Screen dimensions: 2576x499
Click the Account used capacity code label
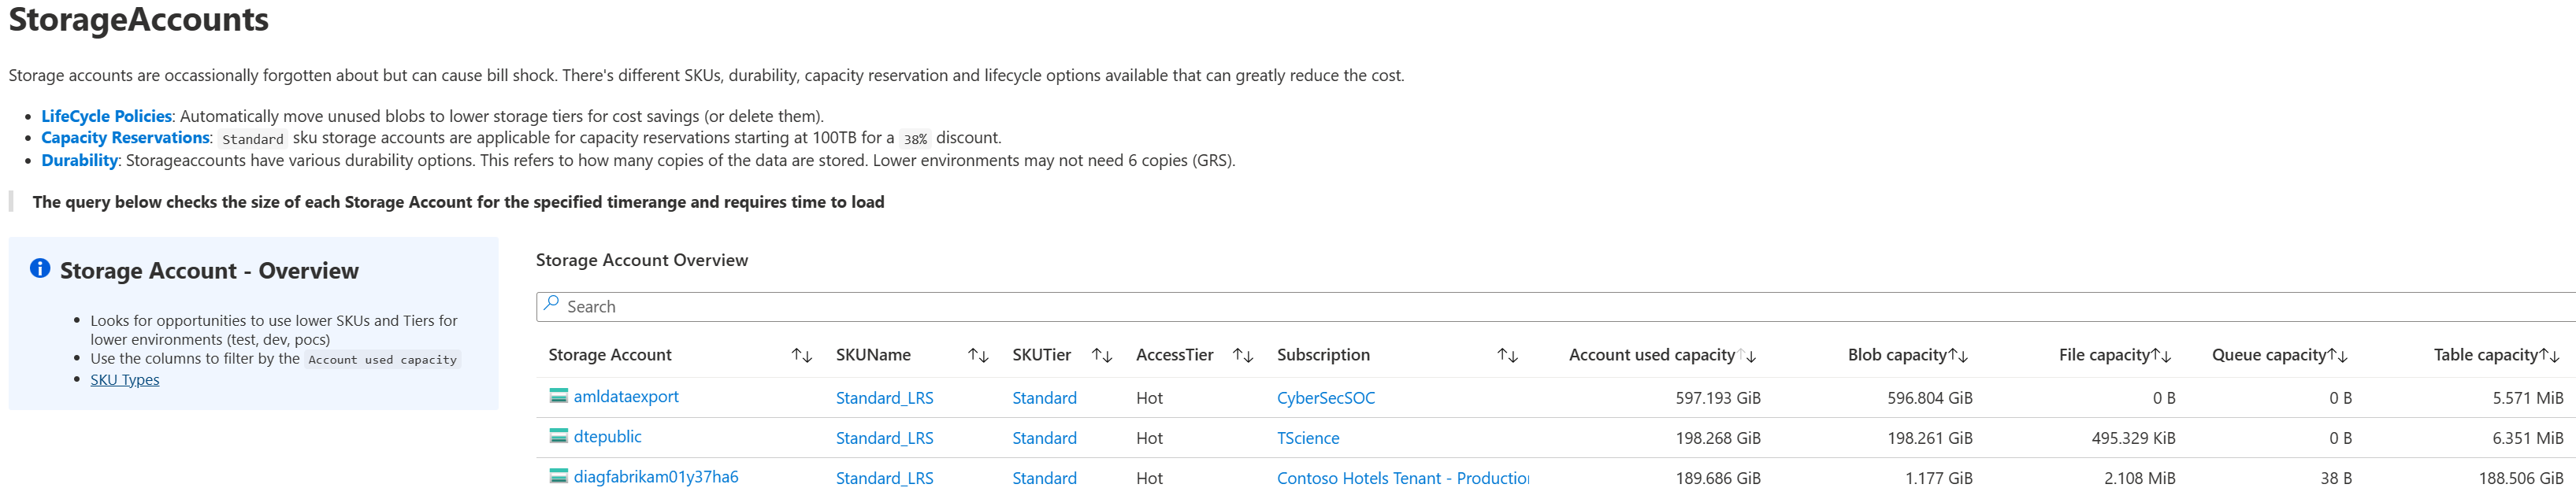click(382, 360)
